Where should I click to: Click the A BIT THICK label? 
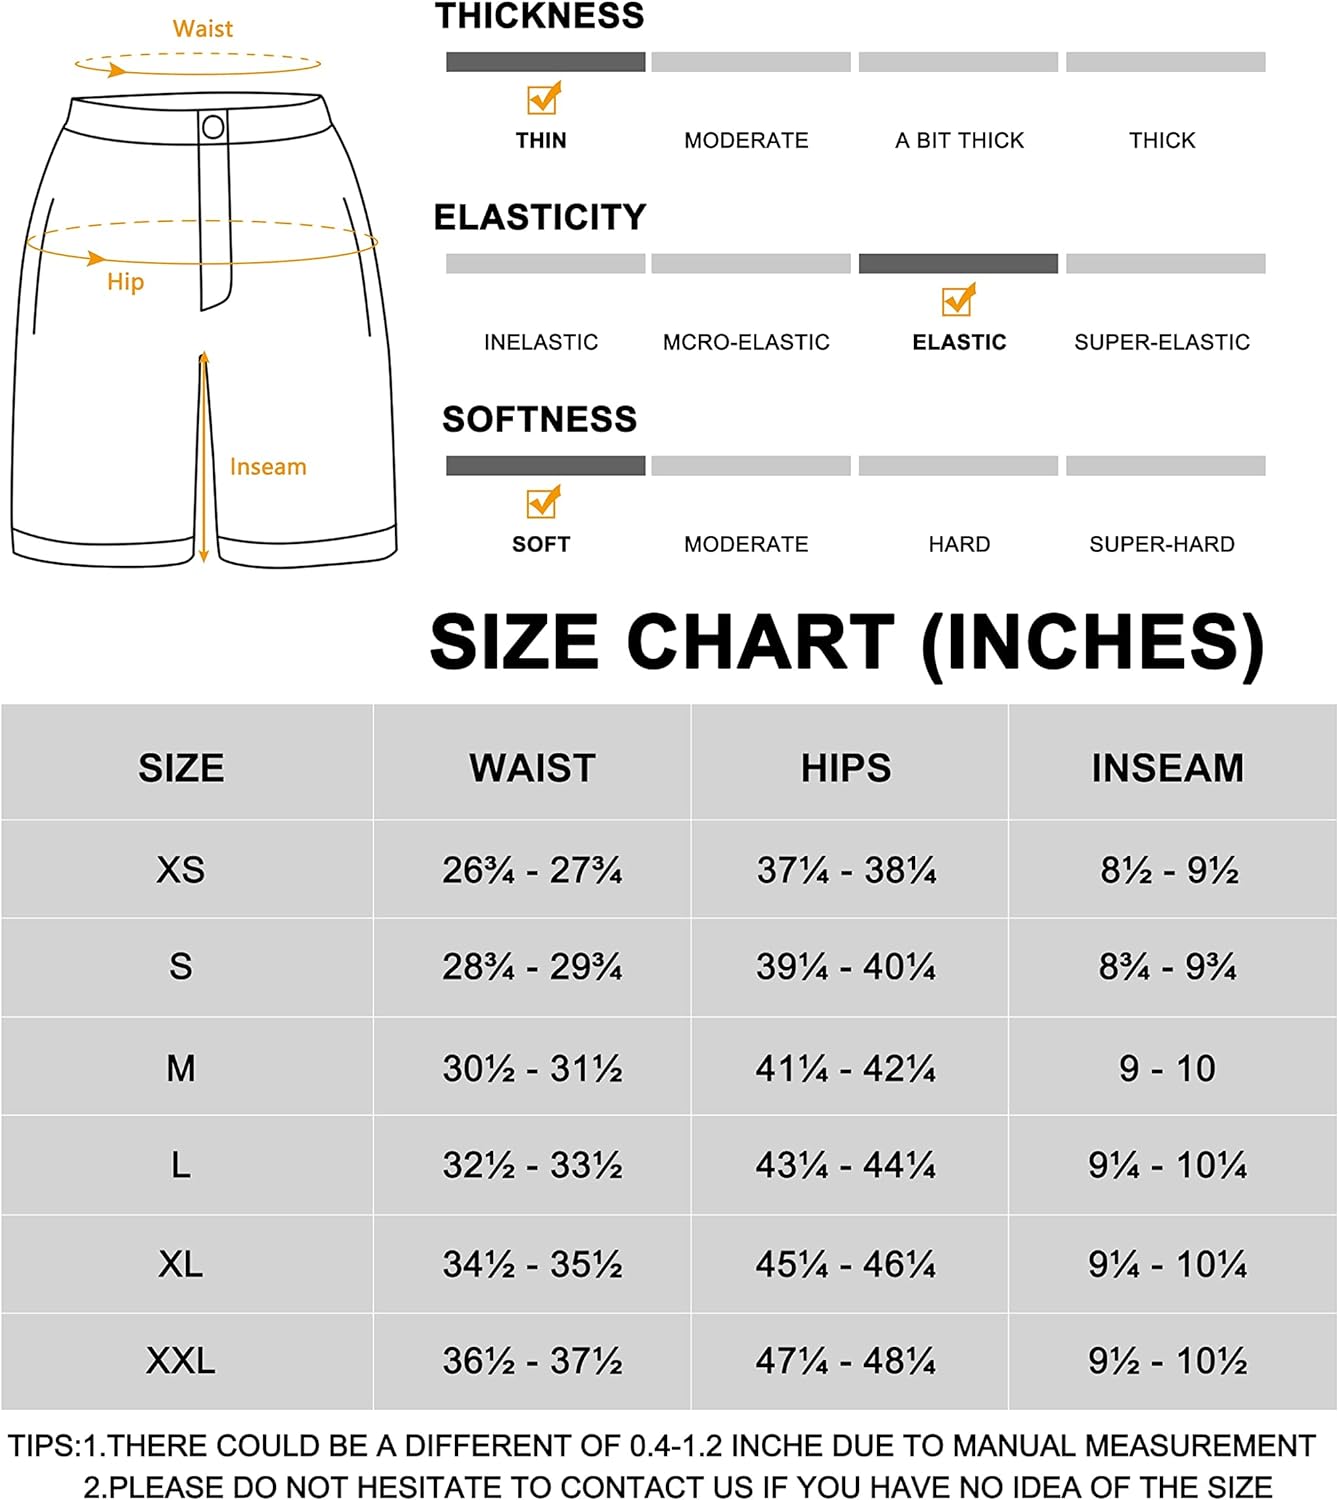pos(959,140)
